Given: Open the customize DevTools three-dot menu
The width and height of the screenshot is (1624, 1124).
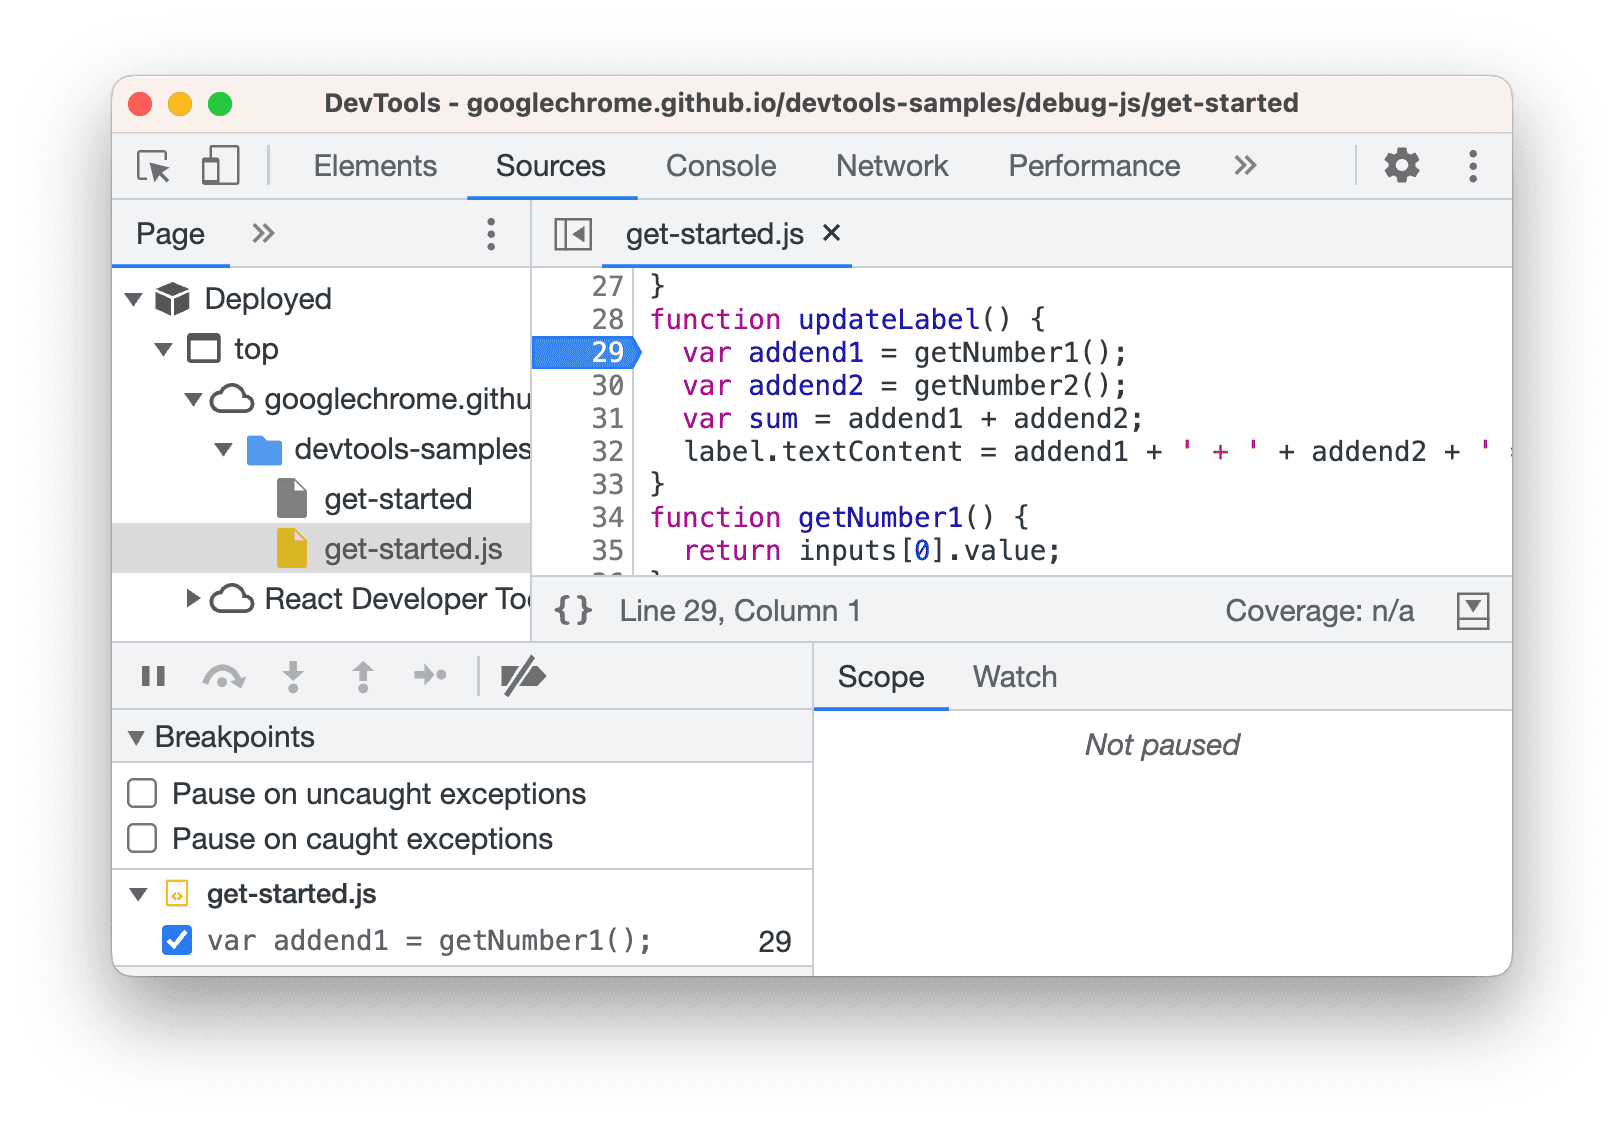Looking at the screenshot, I should point(1472,165).
